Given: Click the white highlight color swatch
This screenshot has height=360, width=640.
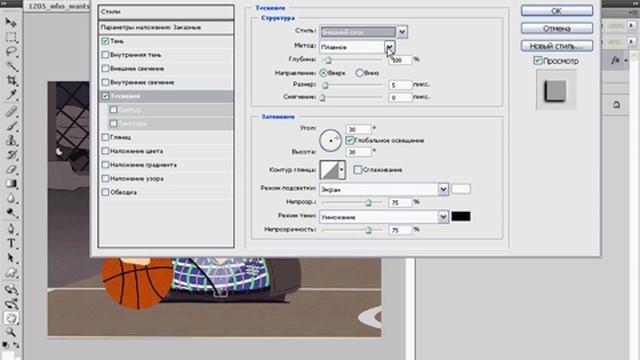Looking at the screenshot, I should [x=461, y=189].
